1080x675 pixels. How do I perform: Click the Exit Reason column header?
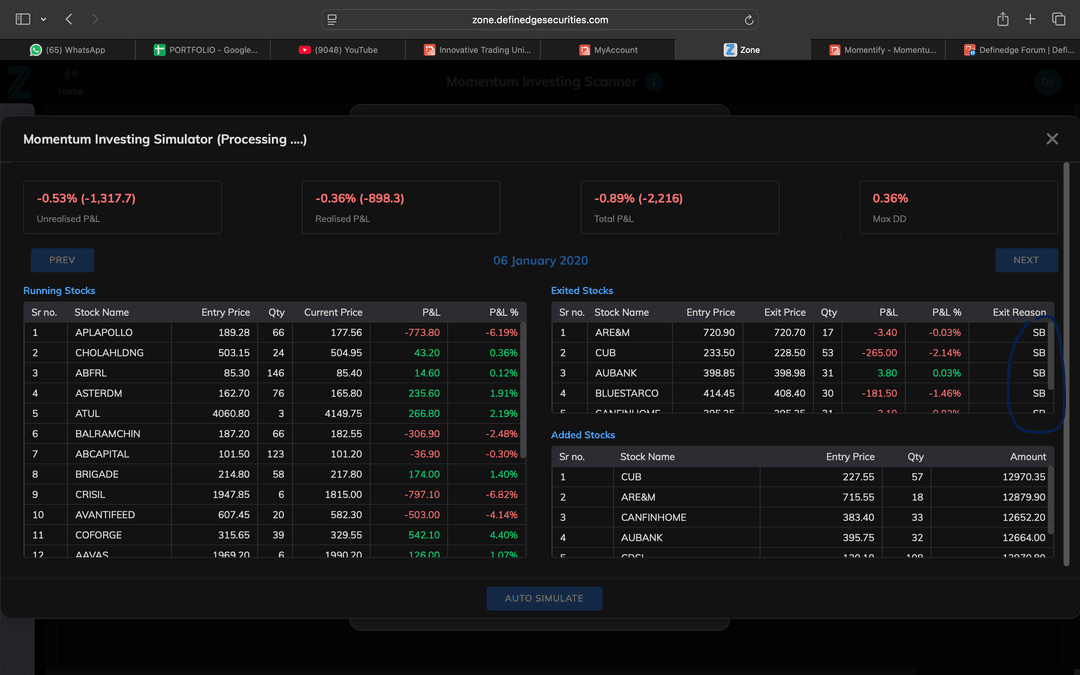tap(1019, 312)
